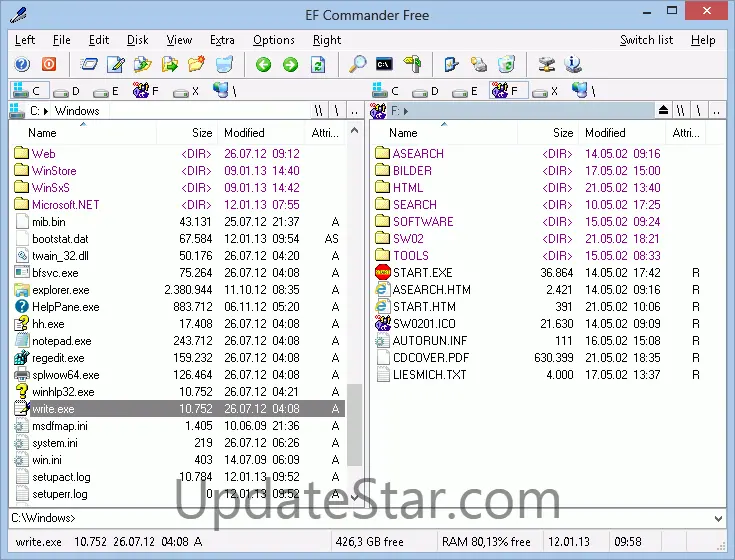
Task: Select drive F in left drive bar
Action: [x=146, y=90]
